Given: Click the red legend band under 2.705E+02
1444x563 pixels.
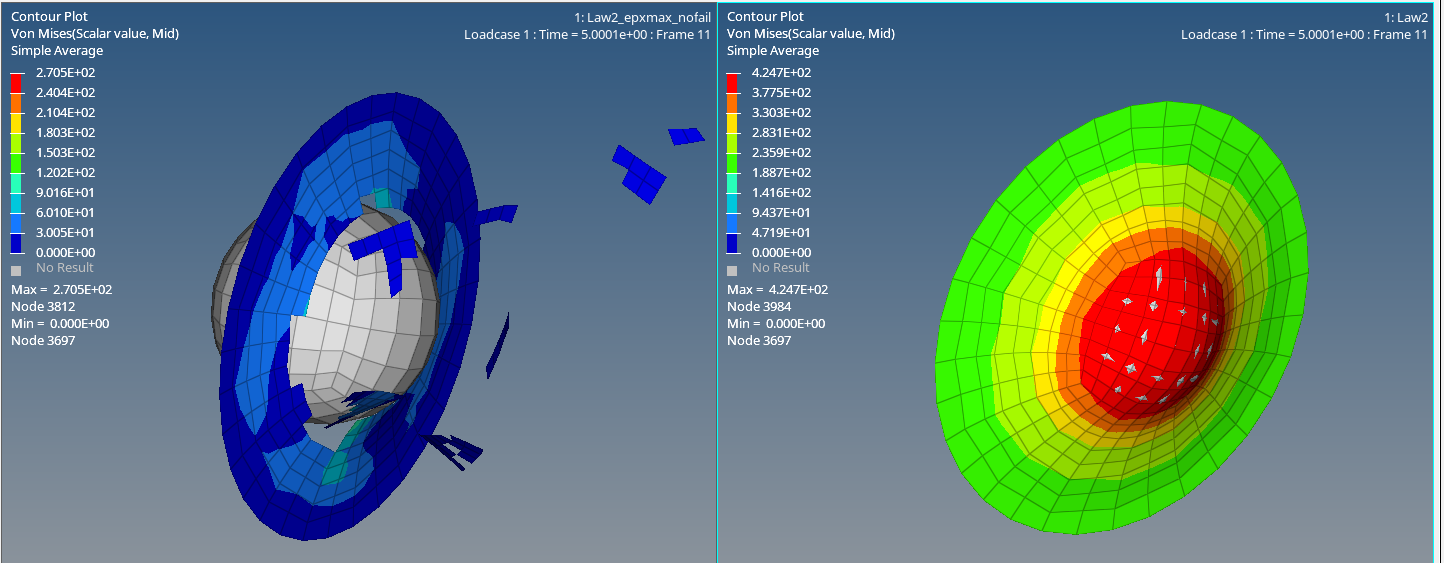Looking at the screenshot, I should [17, 82].
